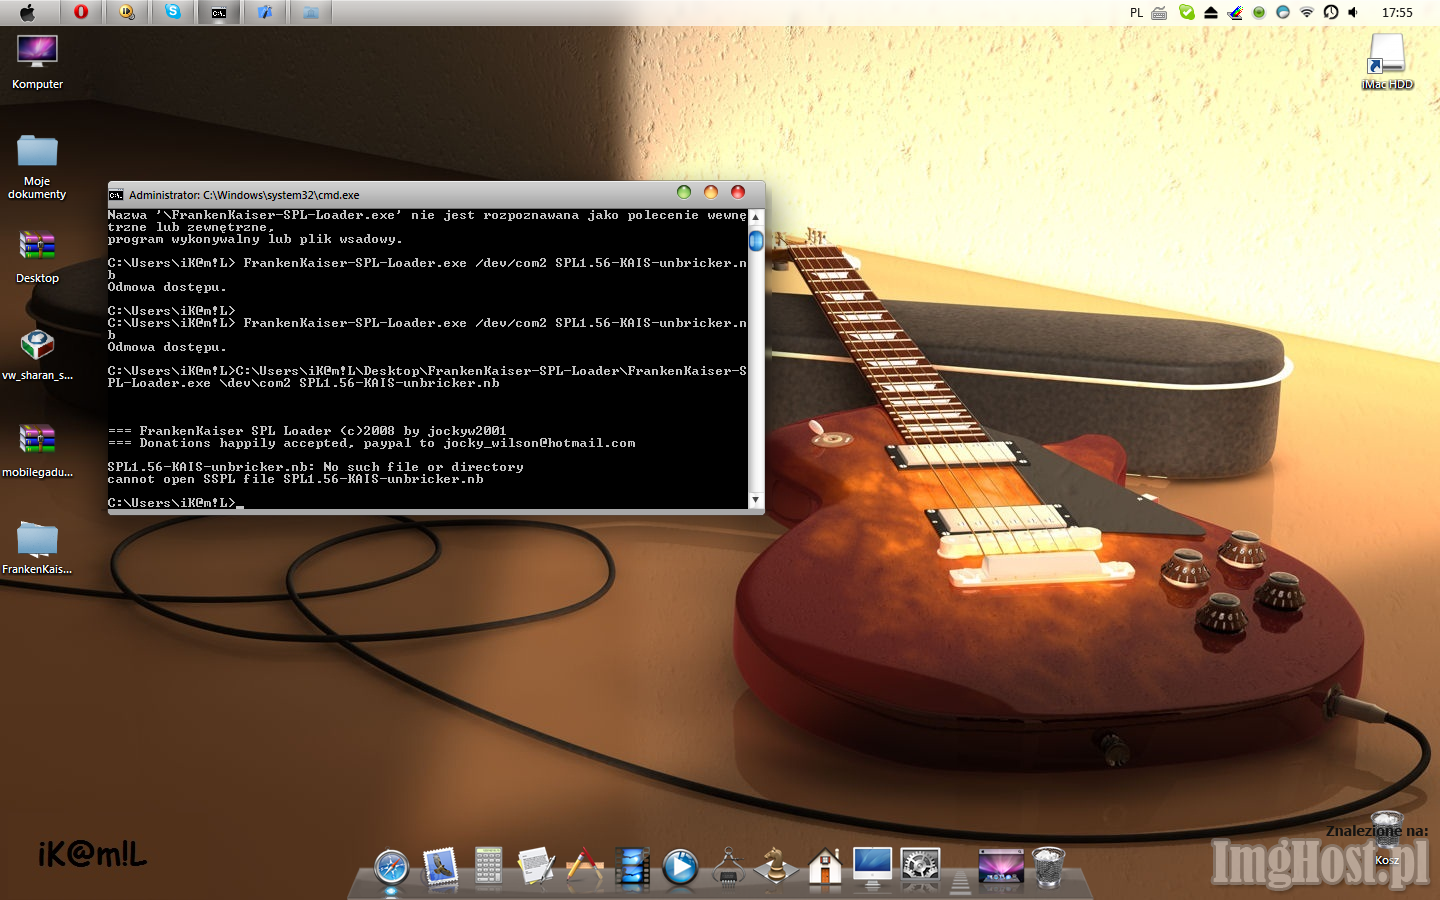Launch the blue play-button player in dock
The width and height of the screenshot is (1440, 900).
680,866
